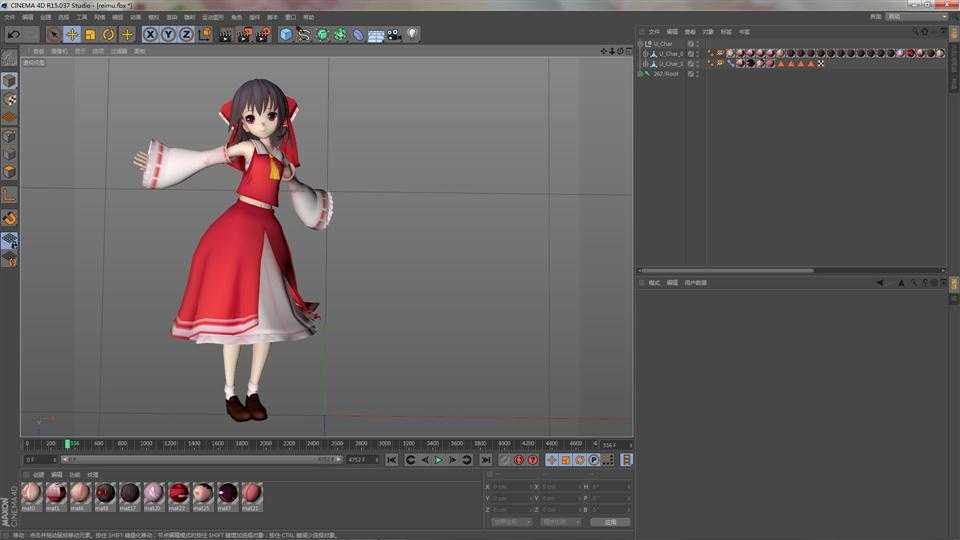Activate the Rotate tool

click(x=109, y=35)
